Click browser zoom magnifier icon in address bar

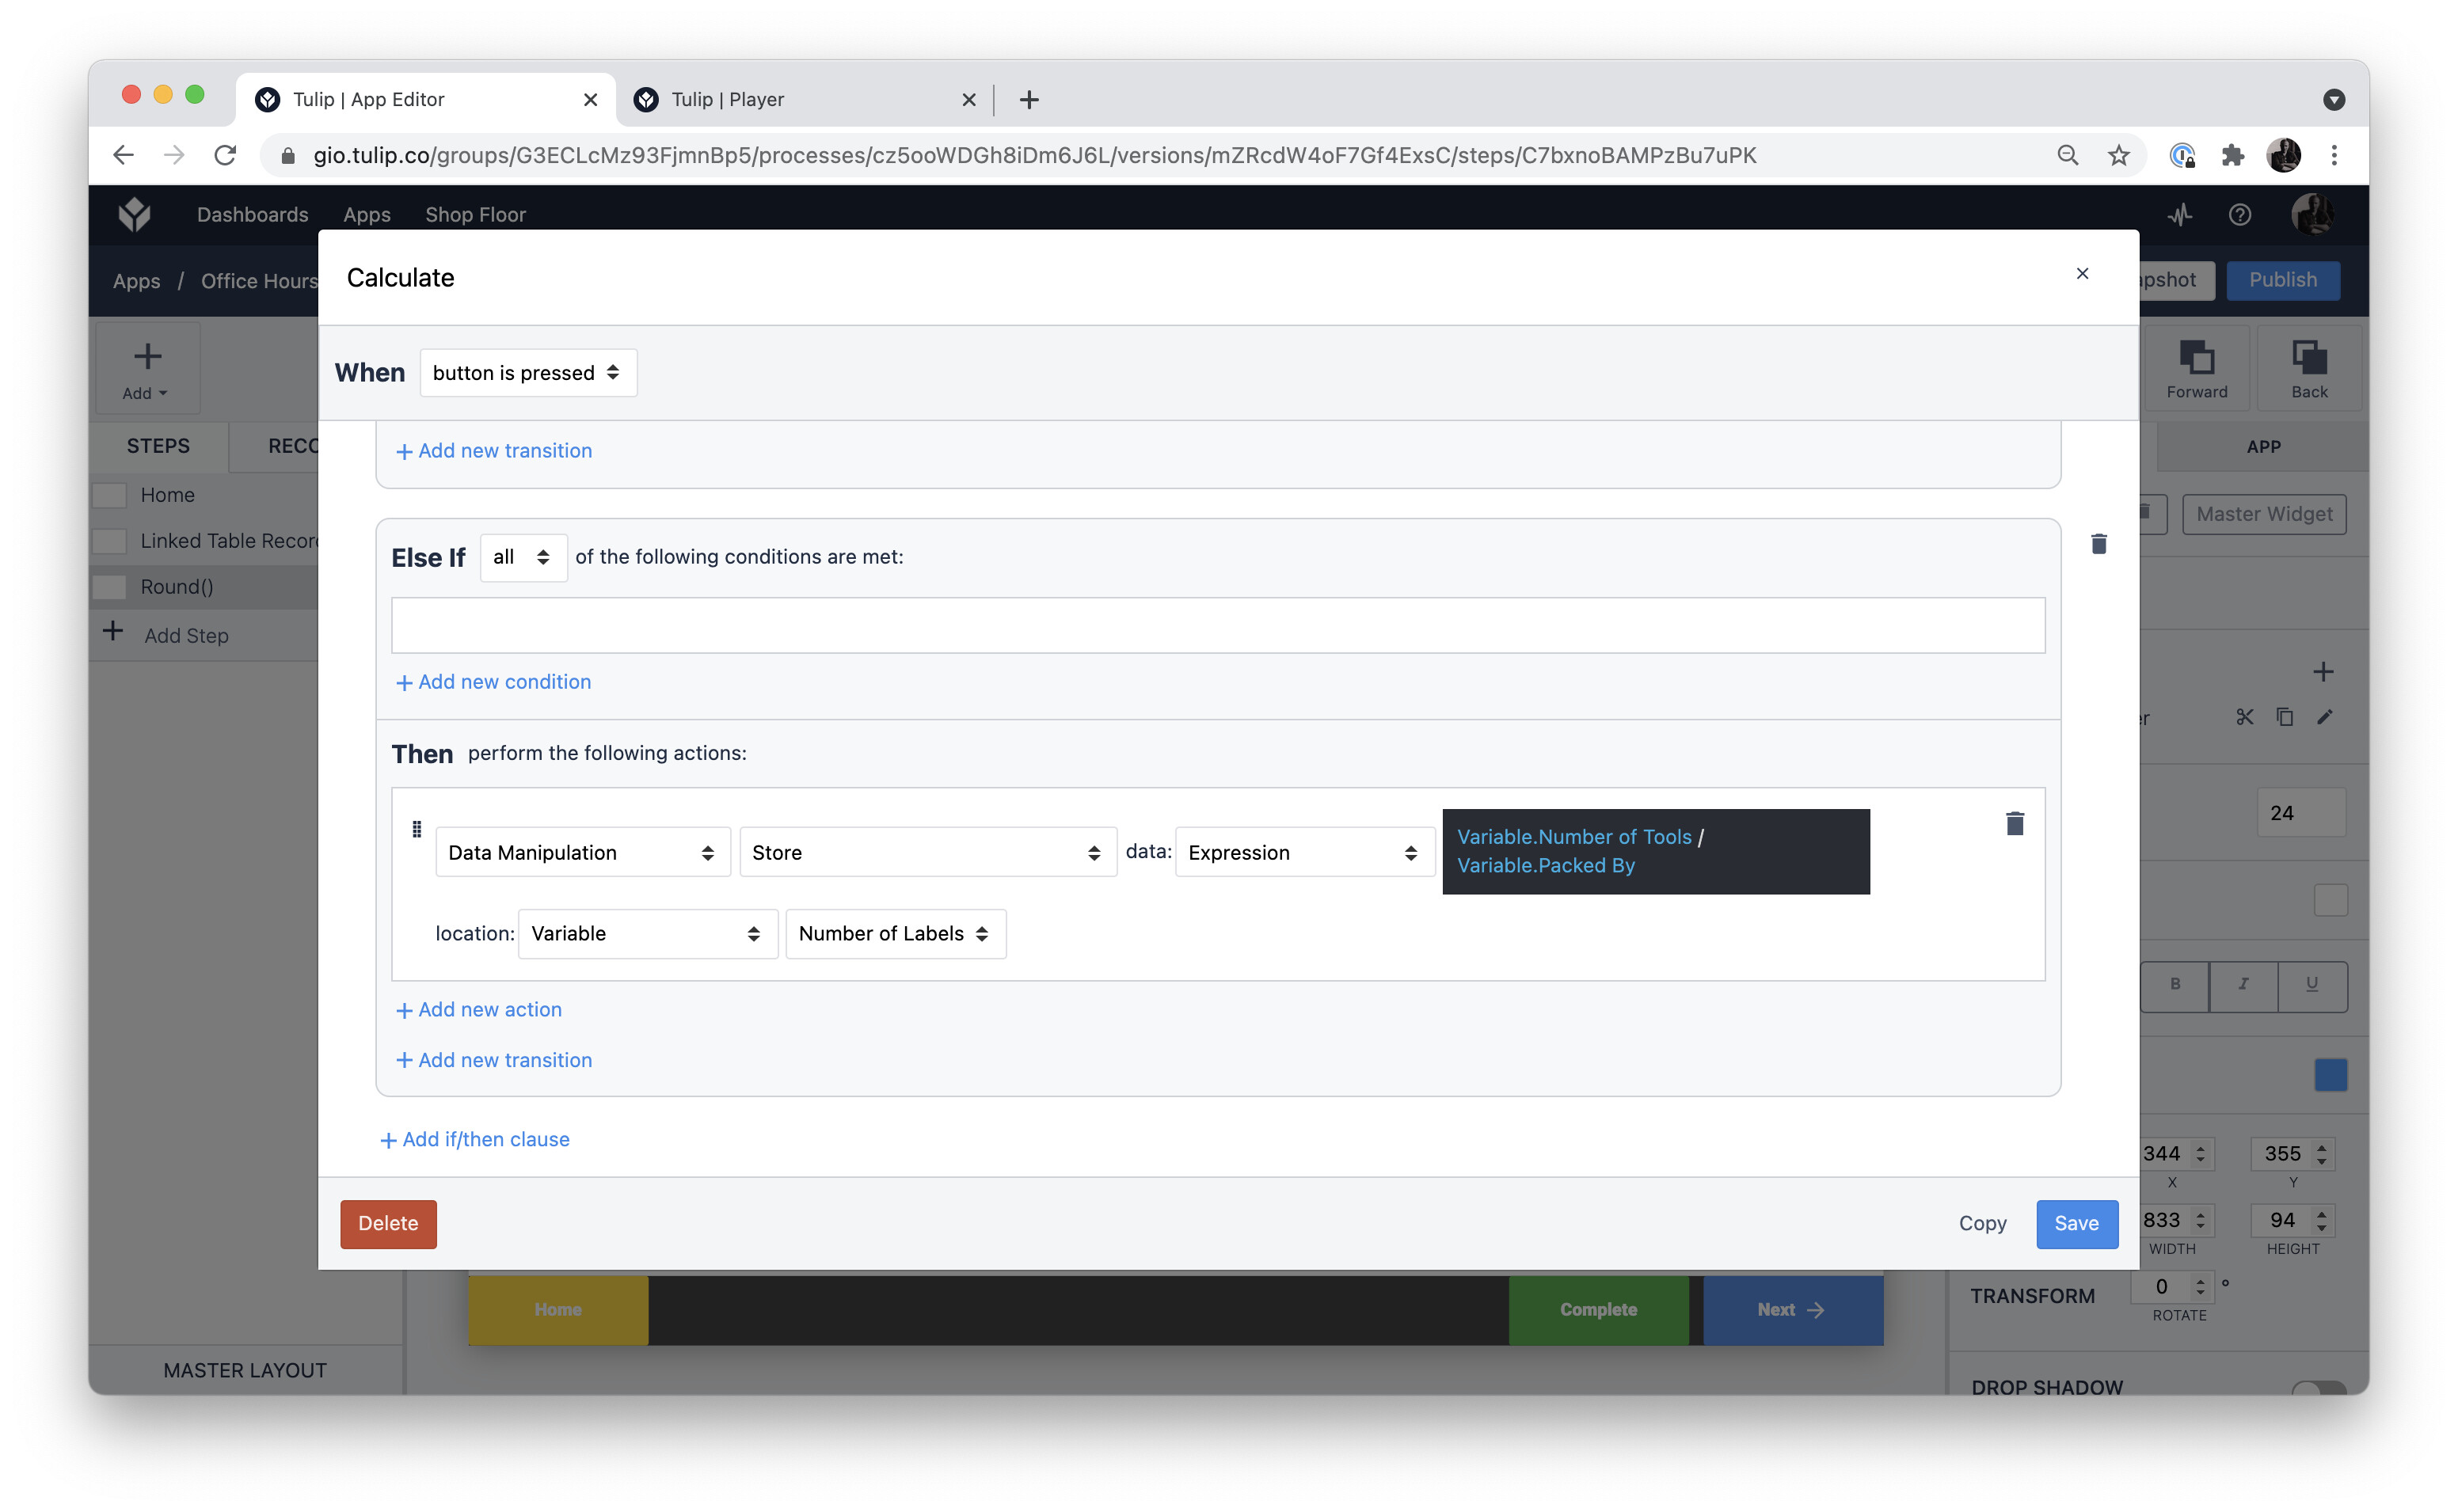coord(2067,155)
